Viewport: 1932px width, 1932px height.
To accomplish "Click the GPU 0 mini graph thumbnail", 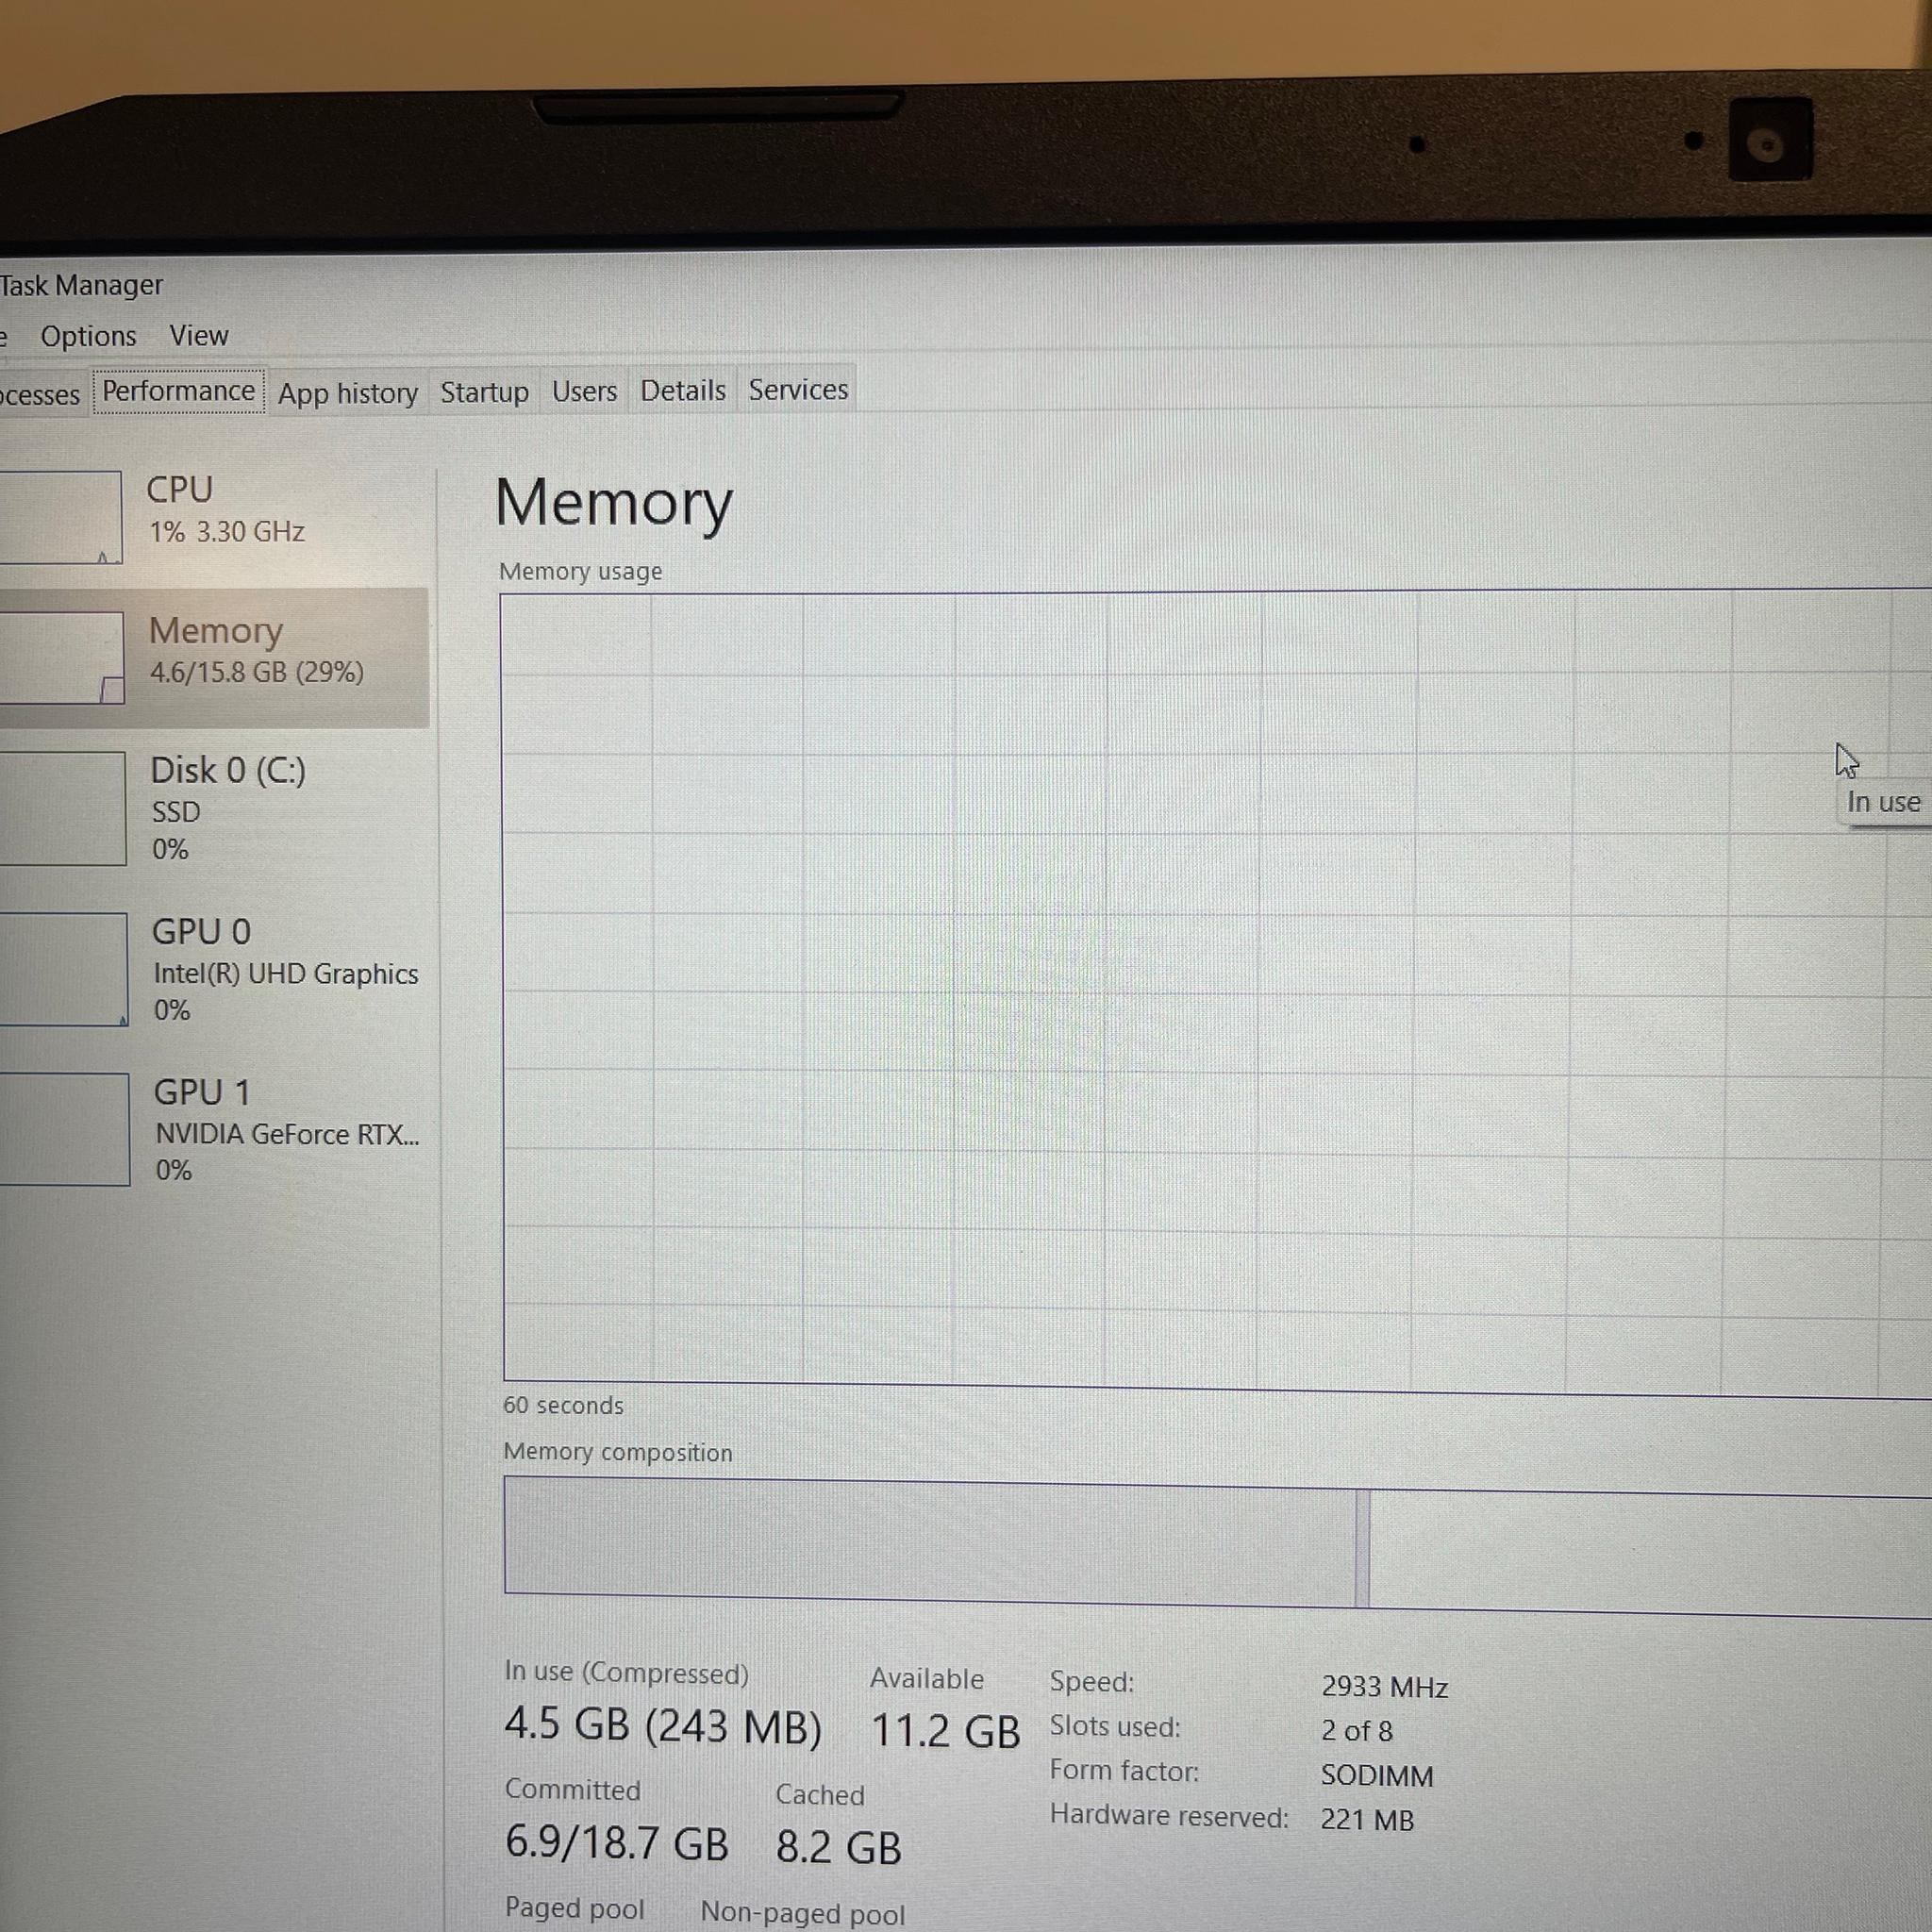I will coord(63,969).
